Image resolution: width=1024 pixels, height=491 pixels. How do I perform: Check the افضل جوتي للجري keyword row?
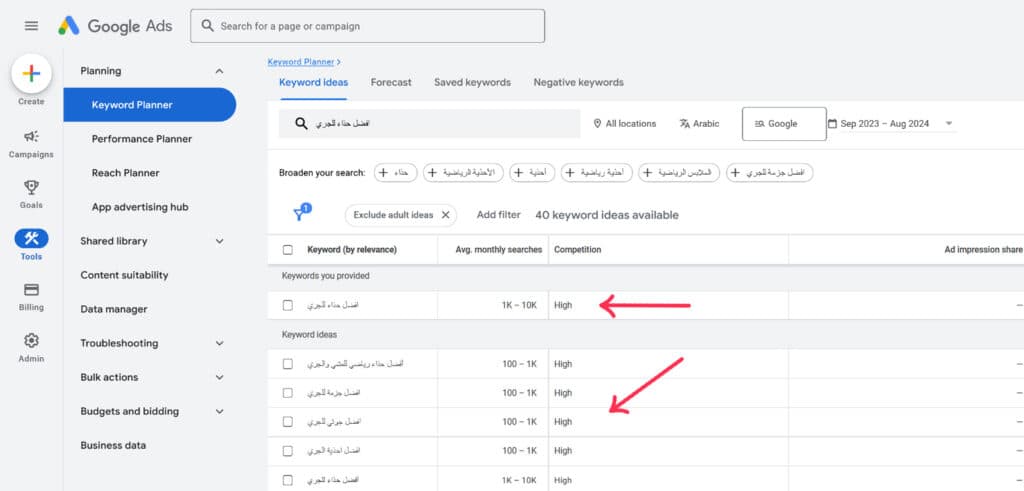coord(288,422)
